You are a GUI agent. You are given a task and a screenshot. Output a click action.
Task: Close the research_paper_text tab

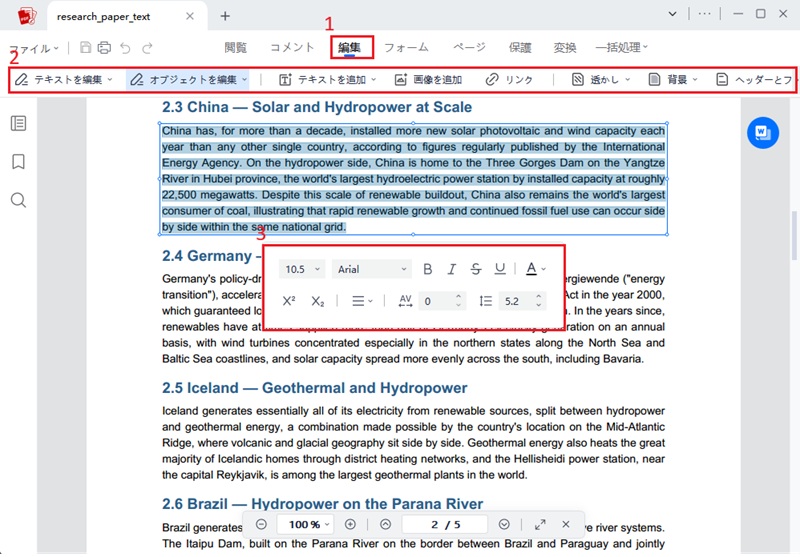[x=190, y=16]
